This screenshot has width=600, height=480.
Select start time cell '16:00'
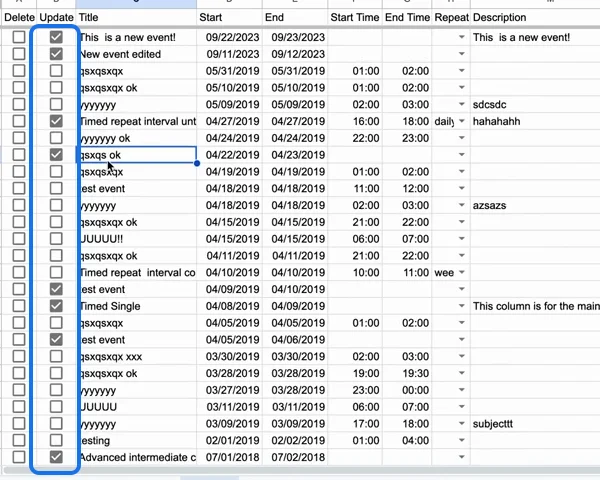[355, 121]
